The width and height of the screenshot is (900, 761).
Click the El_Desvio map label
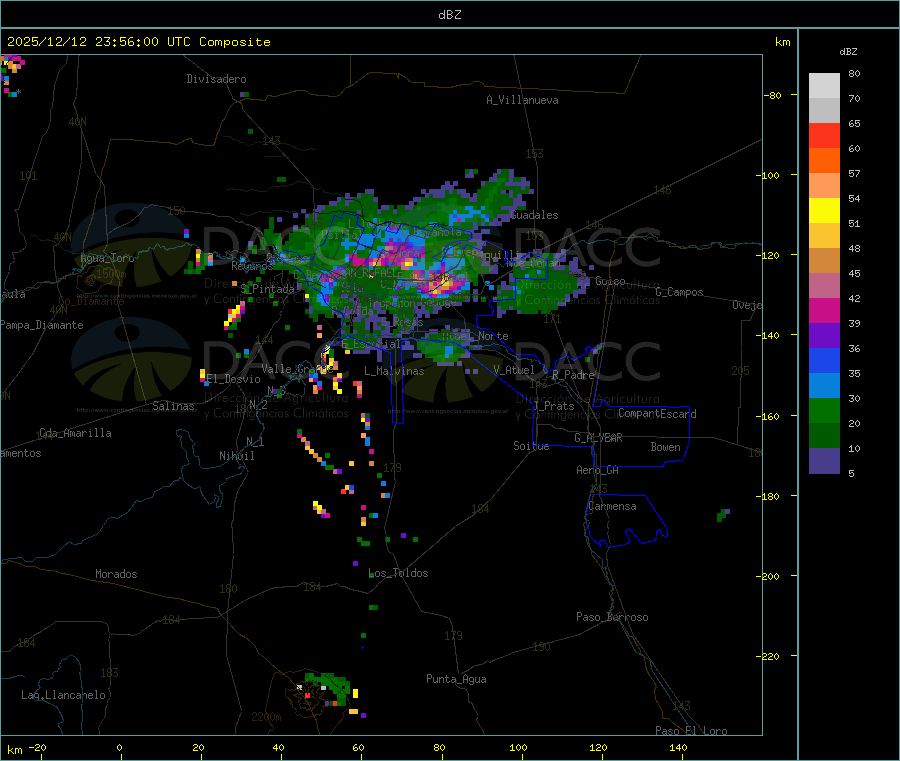tap(234, 379)
